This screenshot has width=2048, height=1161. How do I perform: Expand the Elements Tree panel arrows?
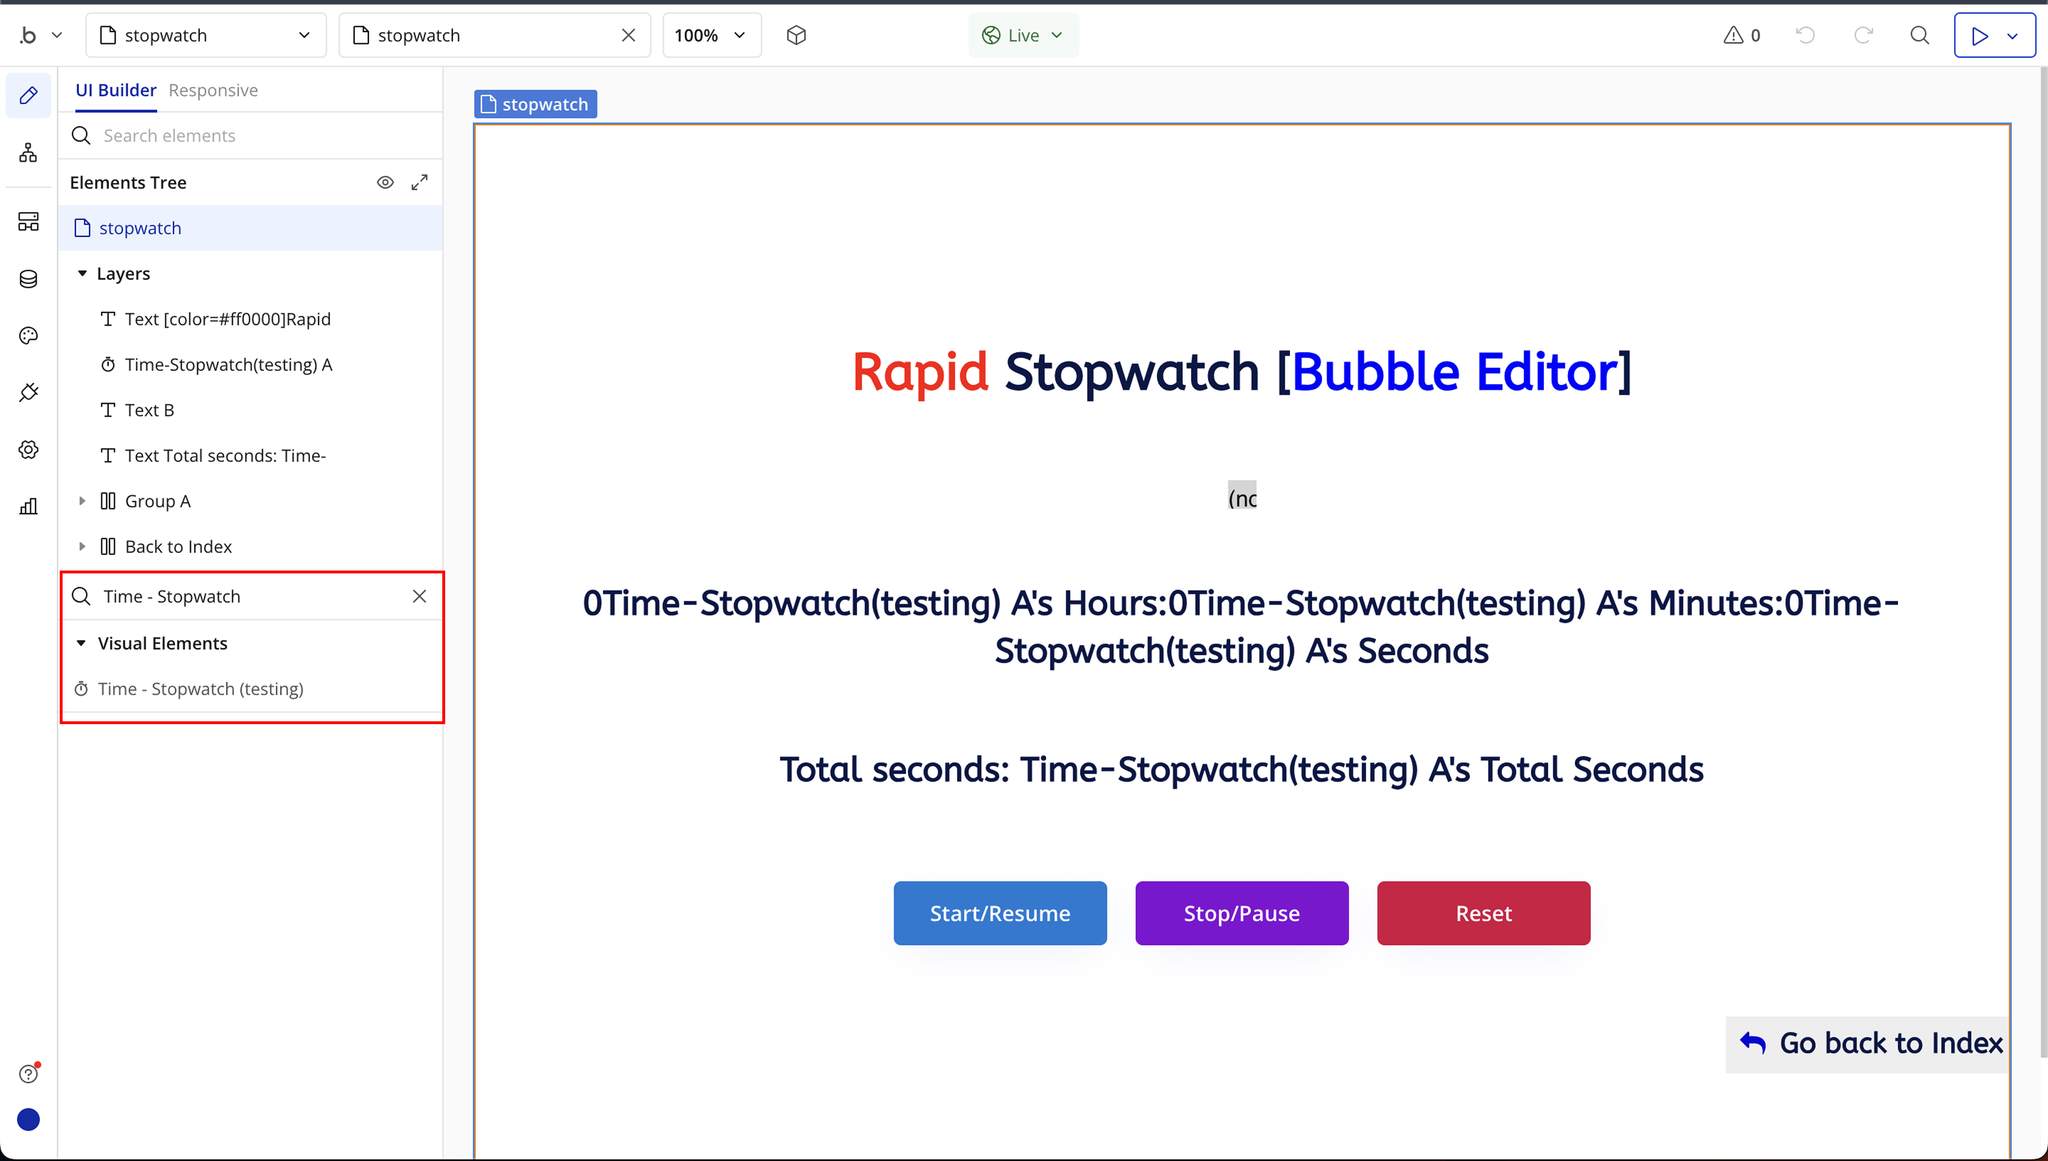[420, 182]
